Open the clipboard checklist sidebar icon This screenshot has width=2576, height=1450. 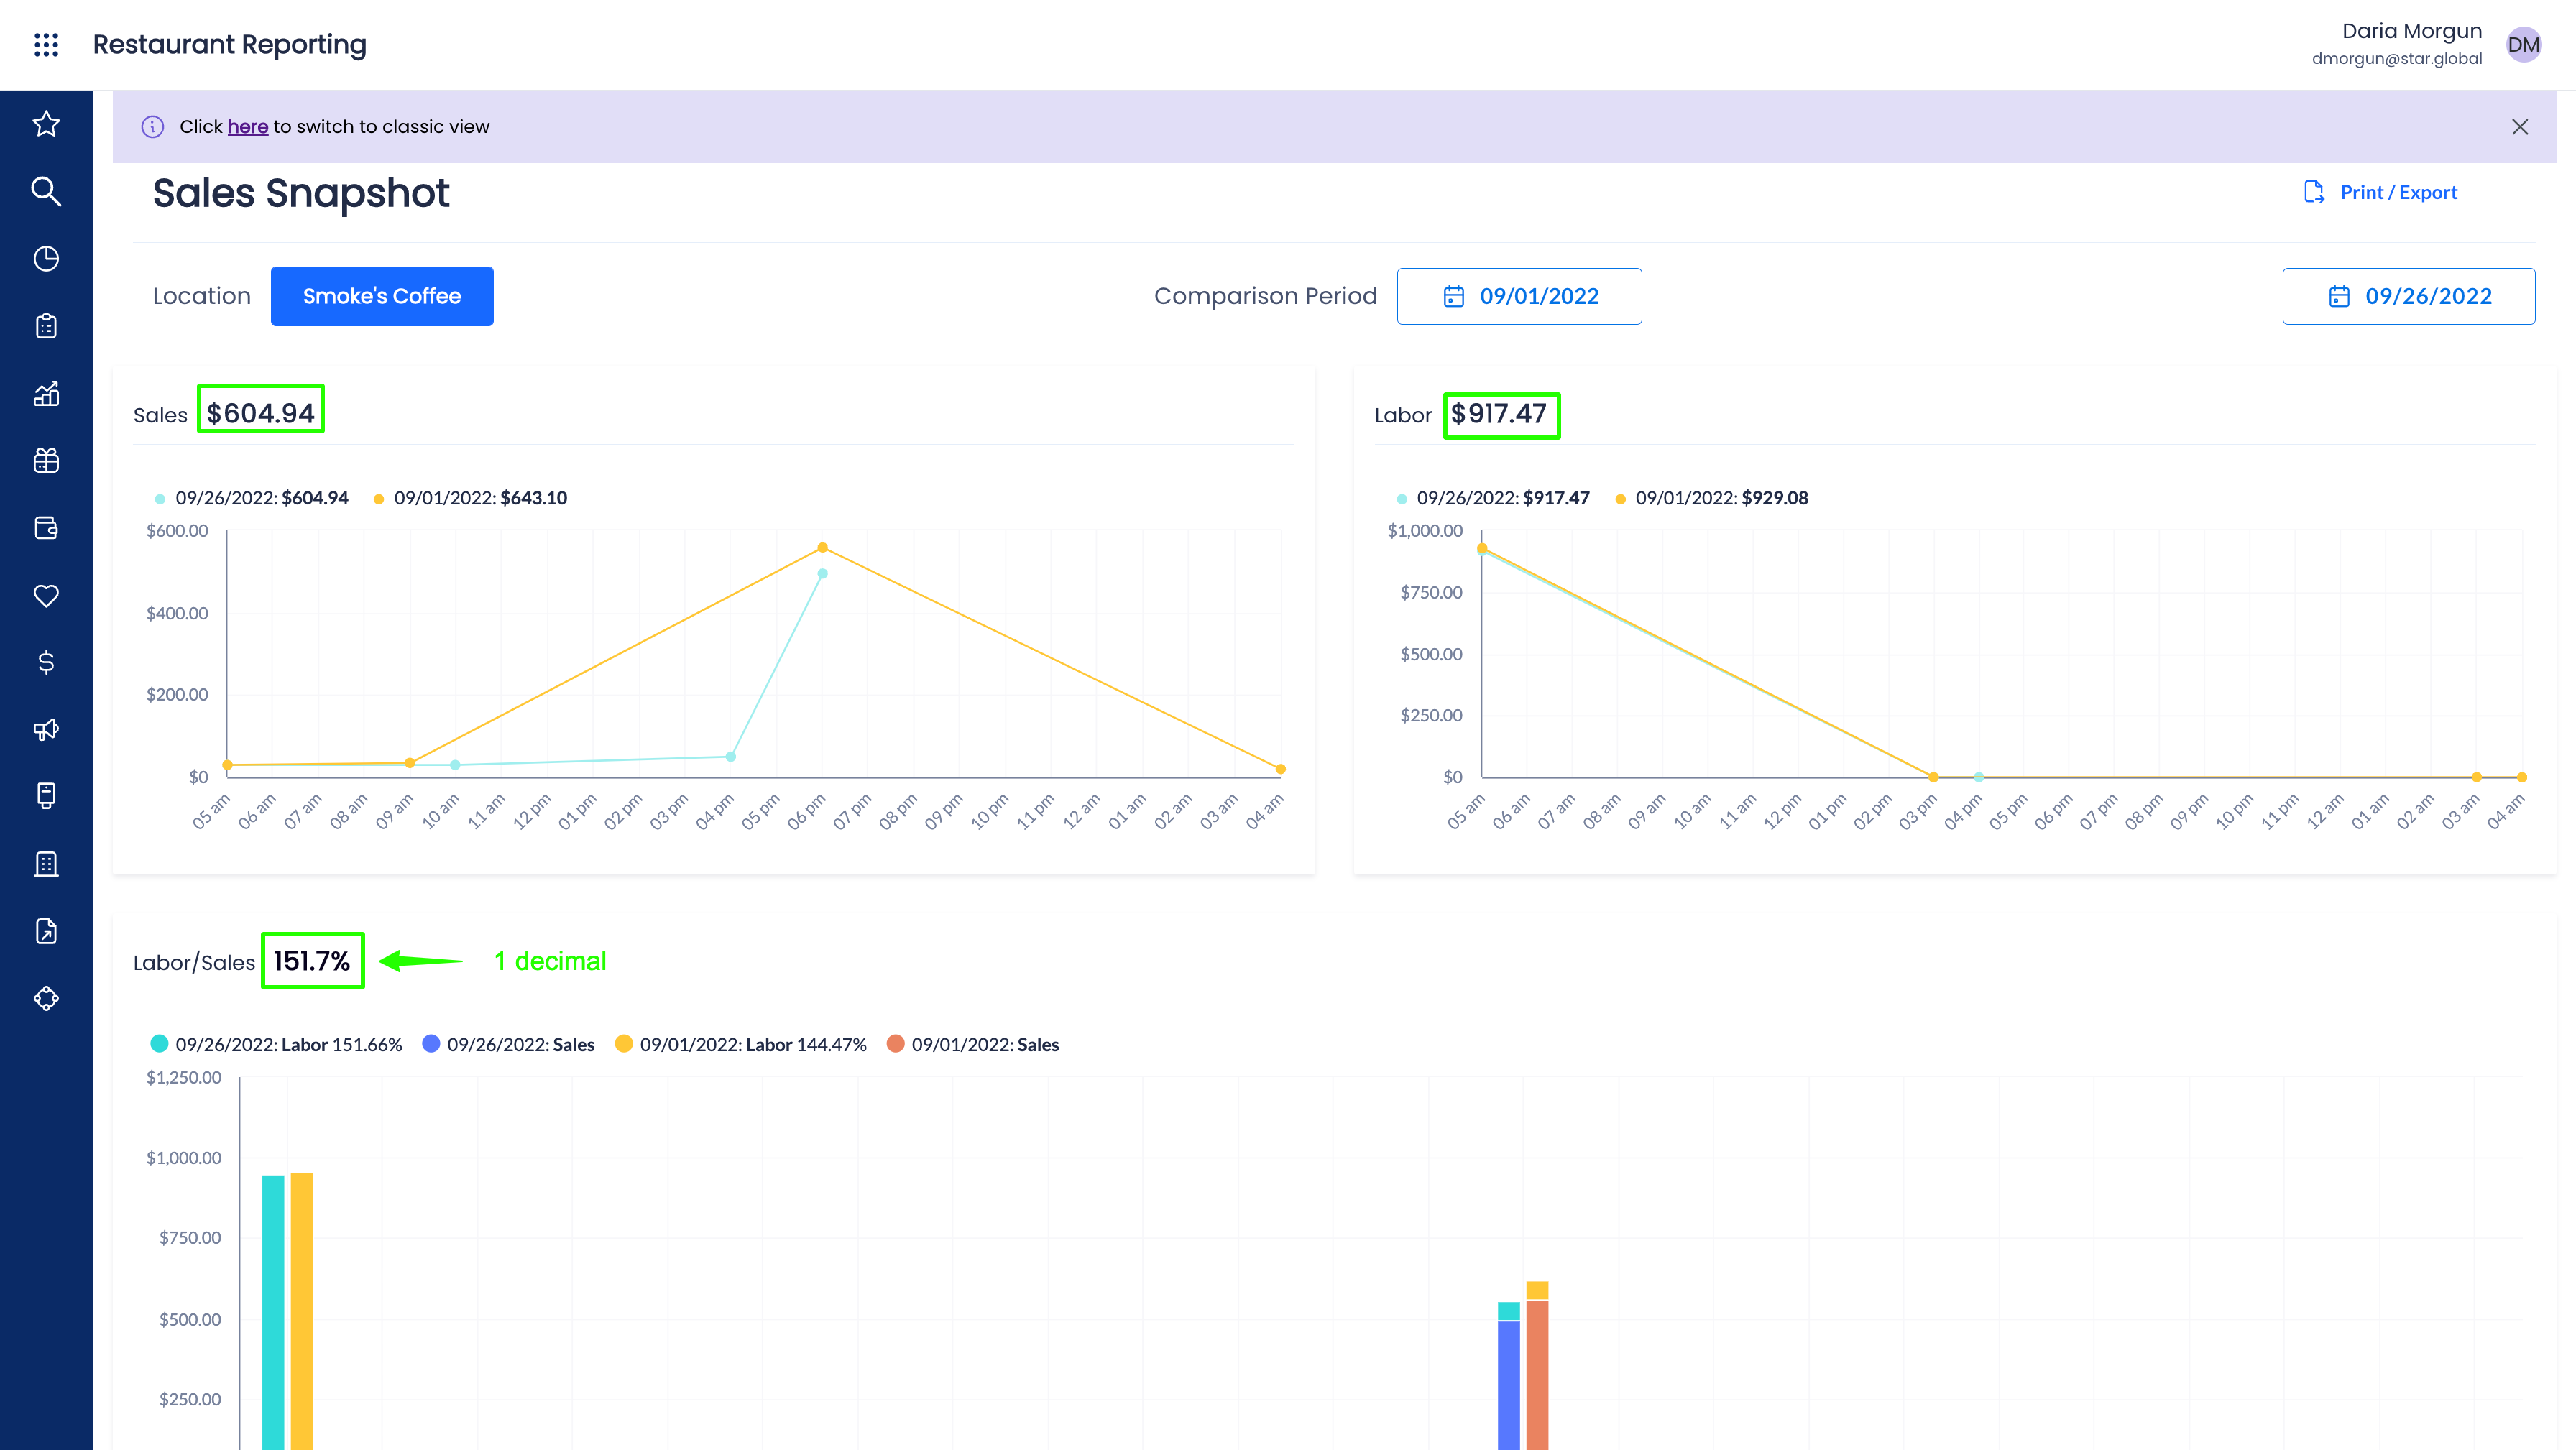(46, 326)
